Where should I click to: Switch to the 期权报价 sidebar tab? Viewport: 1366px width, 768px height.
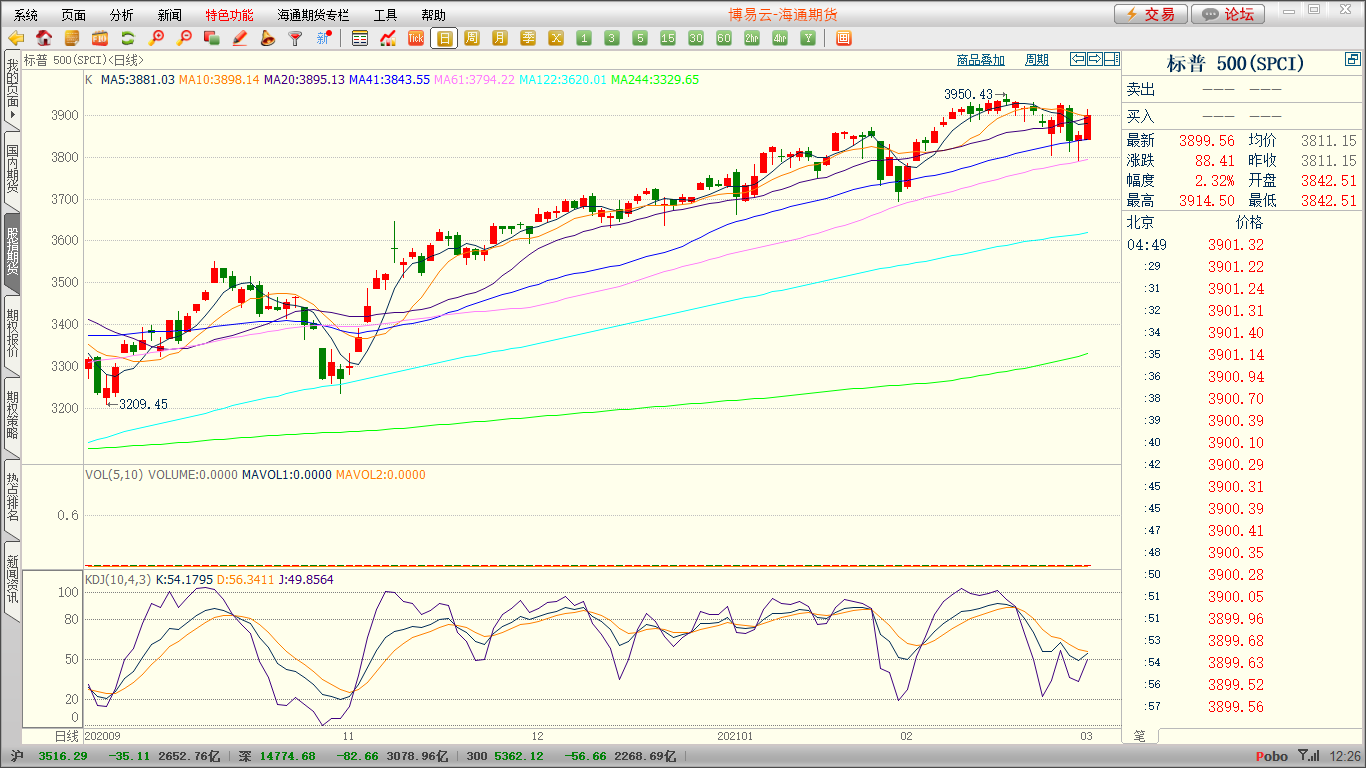[12, 333]
